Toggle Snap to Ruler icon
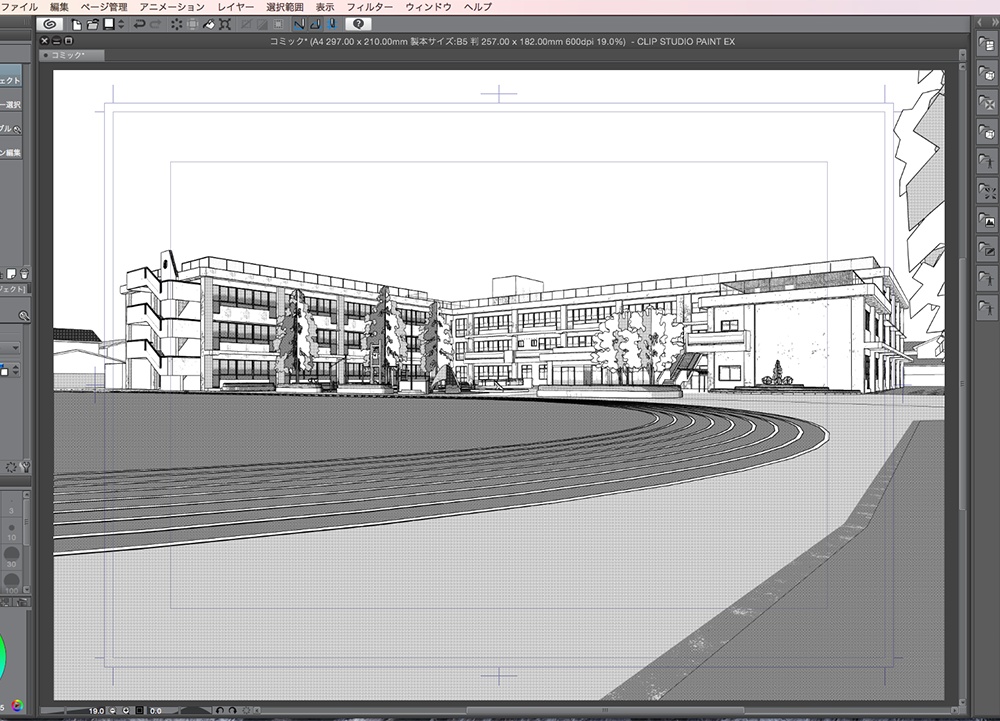Image resolution: width=1000 pixels, height=721 pixels. point(298,24)
